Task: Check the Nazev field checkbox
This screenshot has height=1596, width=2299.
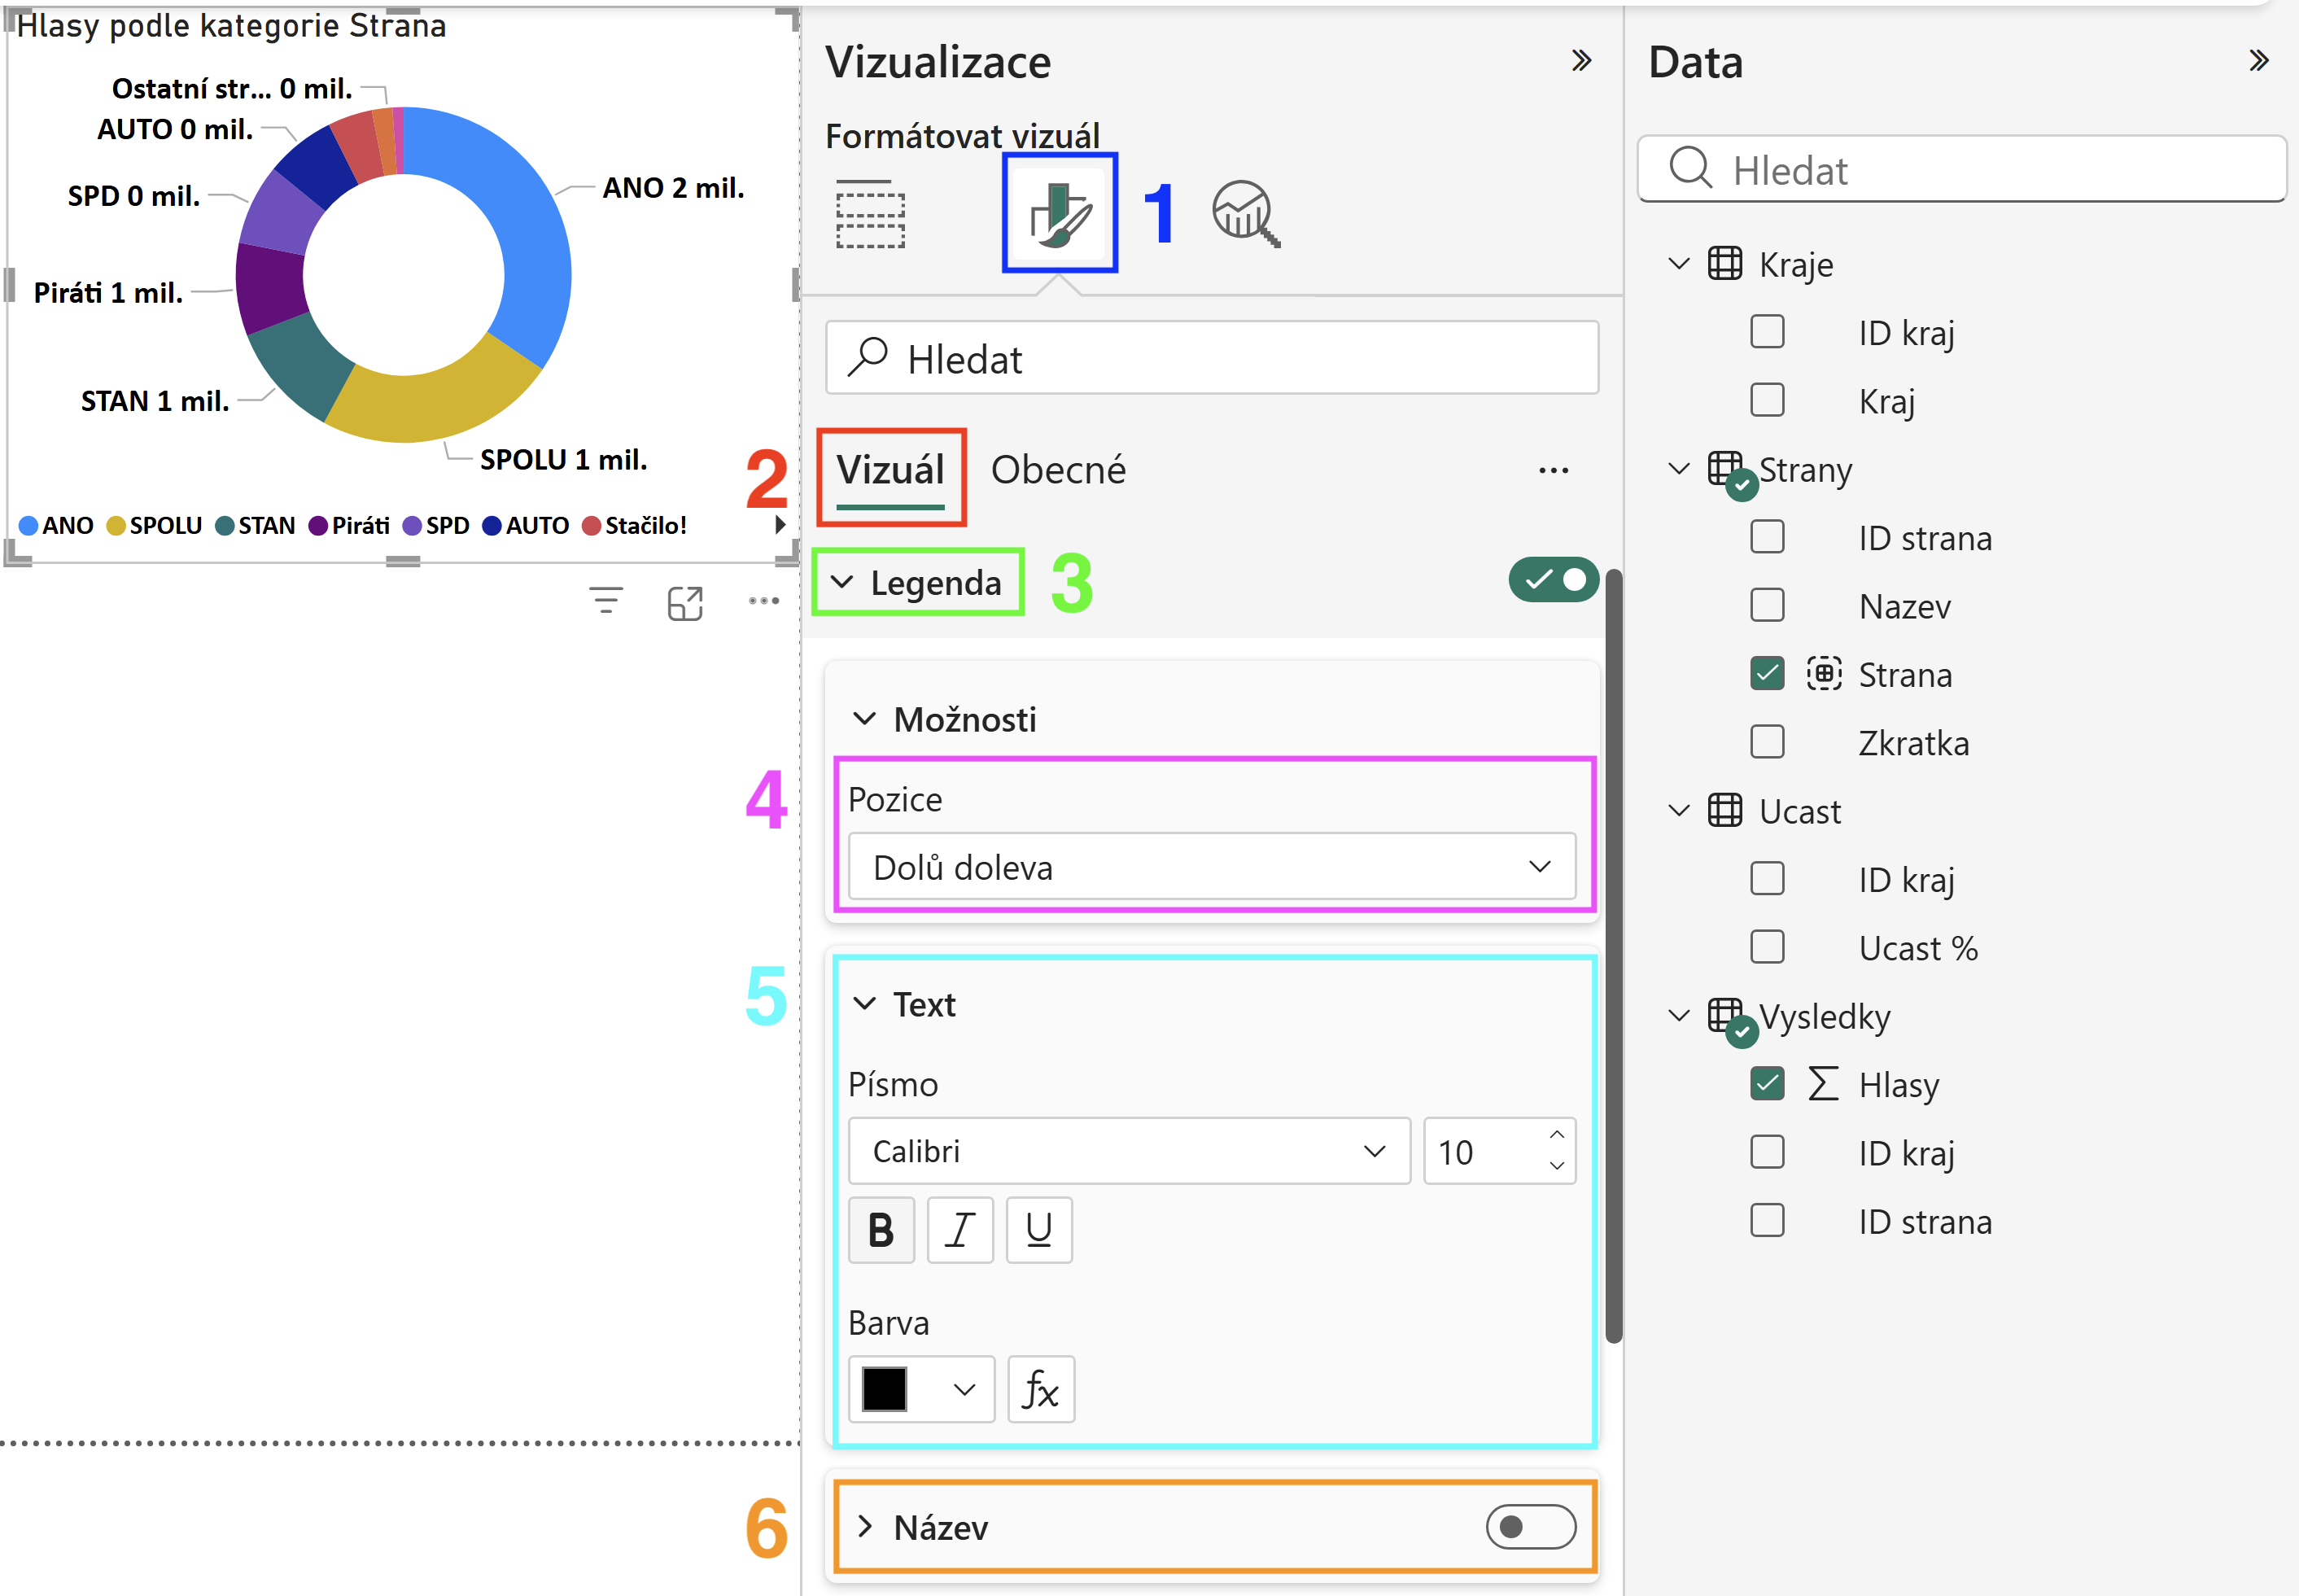Action: pos(1767,605)
